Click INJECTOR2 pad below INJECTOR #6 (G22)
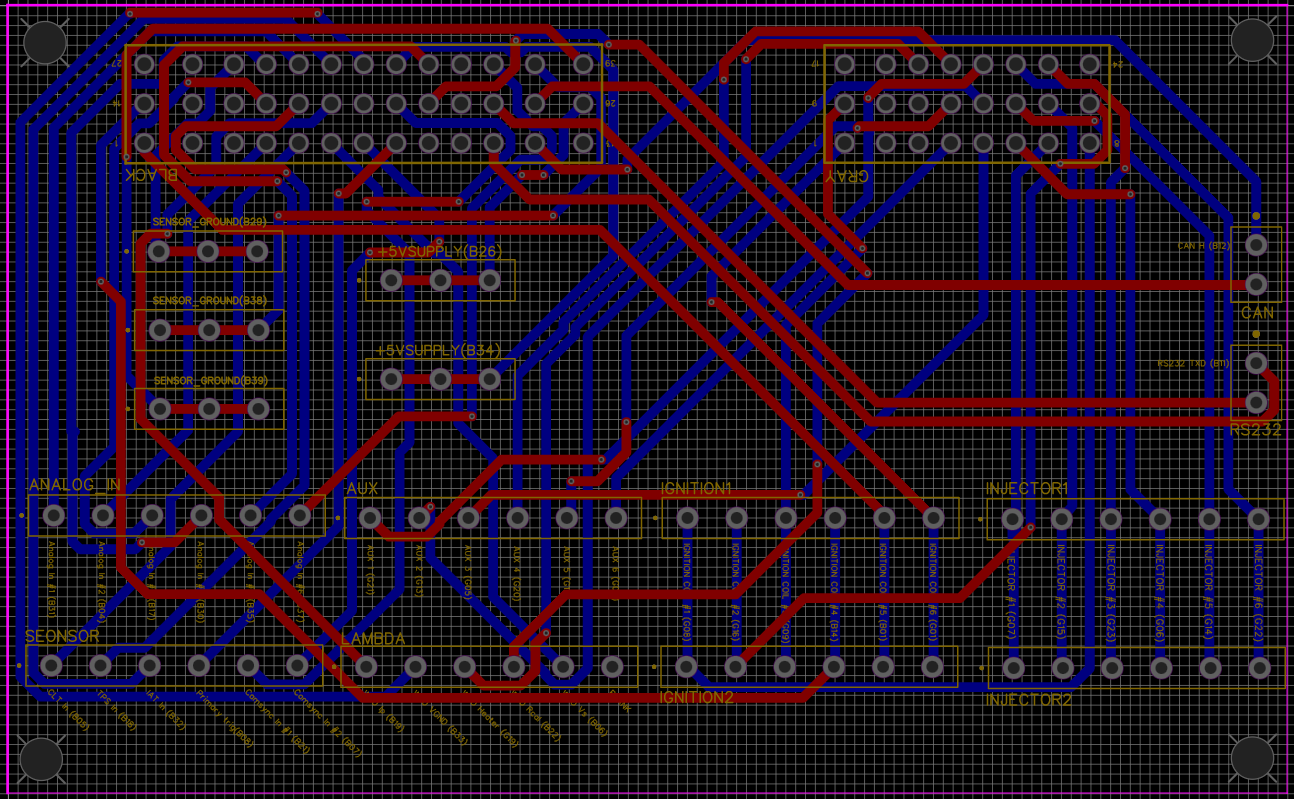Screen dimensions: 1294x799 [1259, 667]
